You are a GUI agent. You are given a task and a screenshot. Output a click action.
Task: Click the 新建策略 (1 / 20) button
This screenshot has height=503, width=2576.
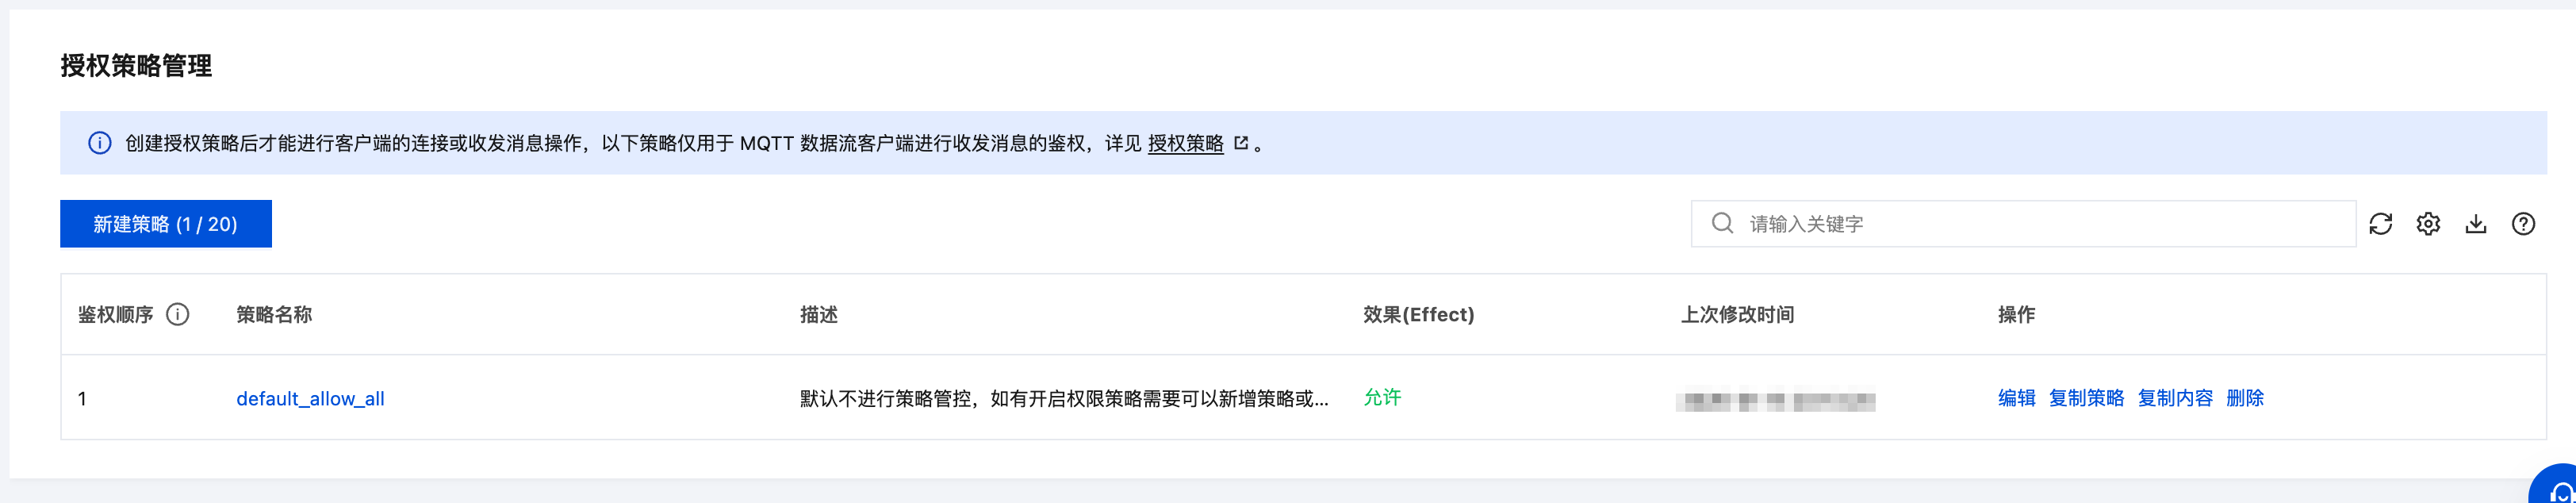point(166,224)
